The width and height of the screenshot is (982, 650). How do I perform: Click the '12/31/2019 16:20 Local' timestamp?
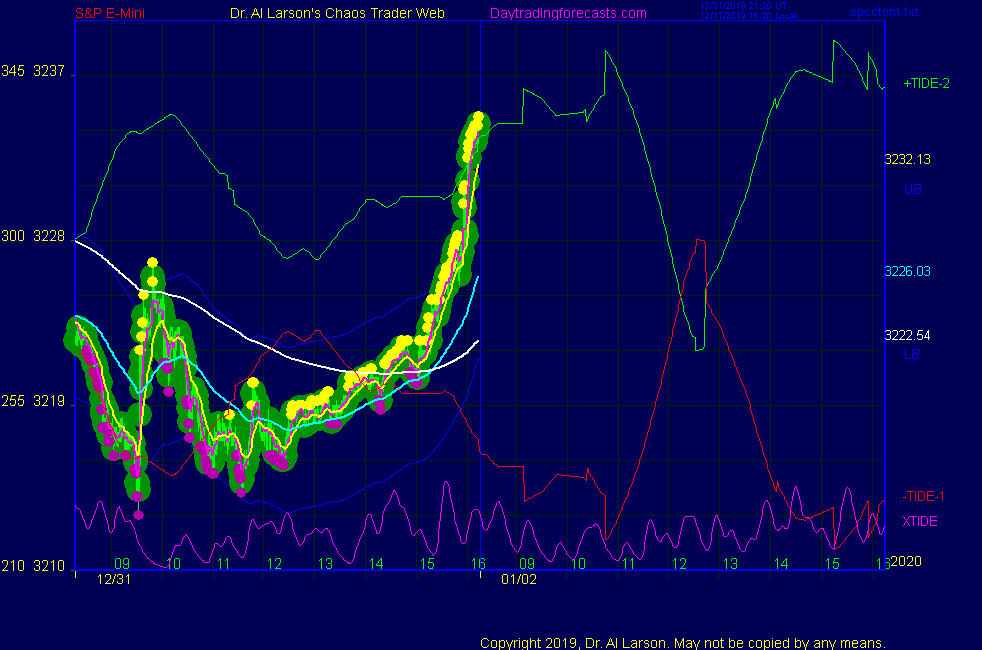748,16
